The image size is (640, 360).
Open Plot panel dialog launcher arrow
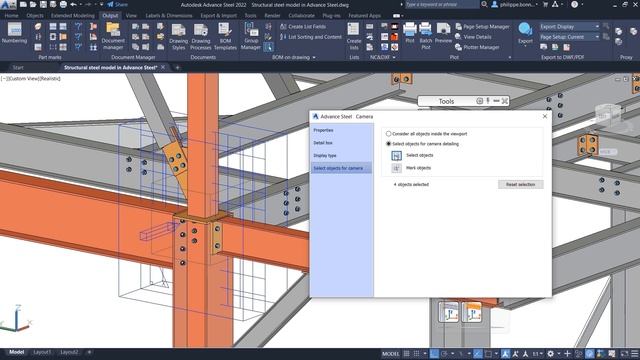point(510,58)
